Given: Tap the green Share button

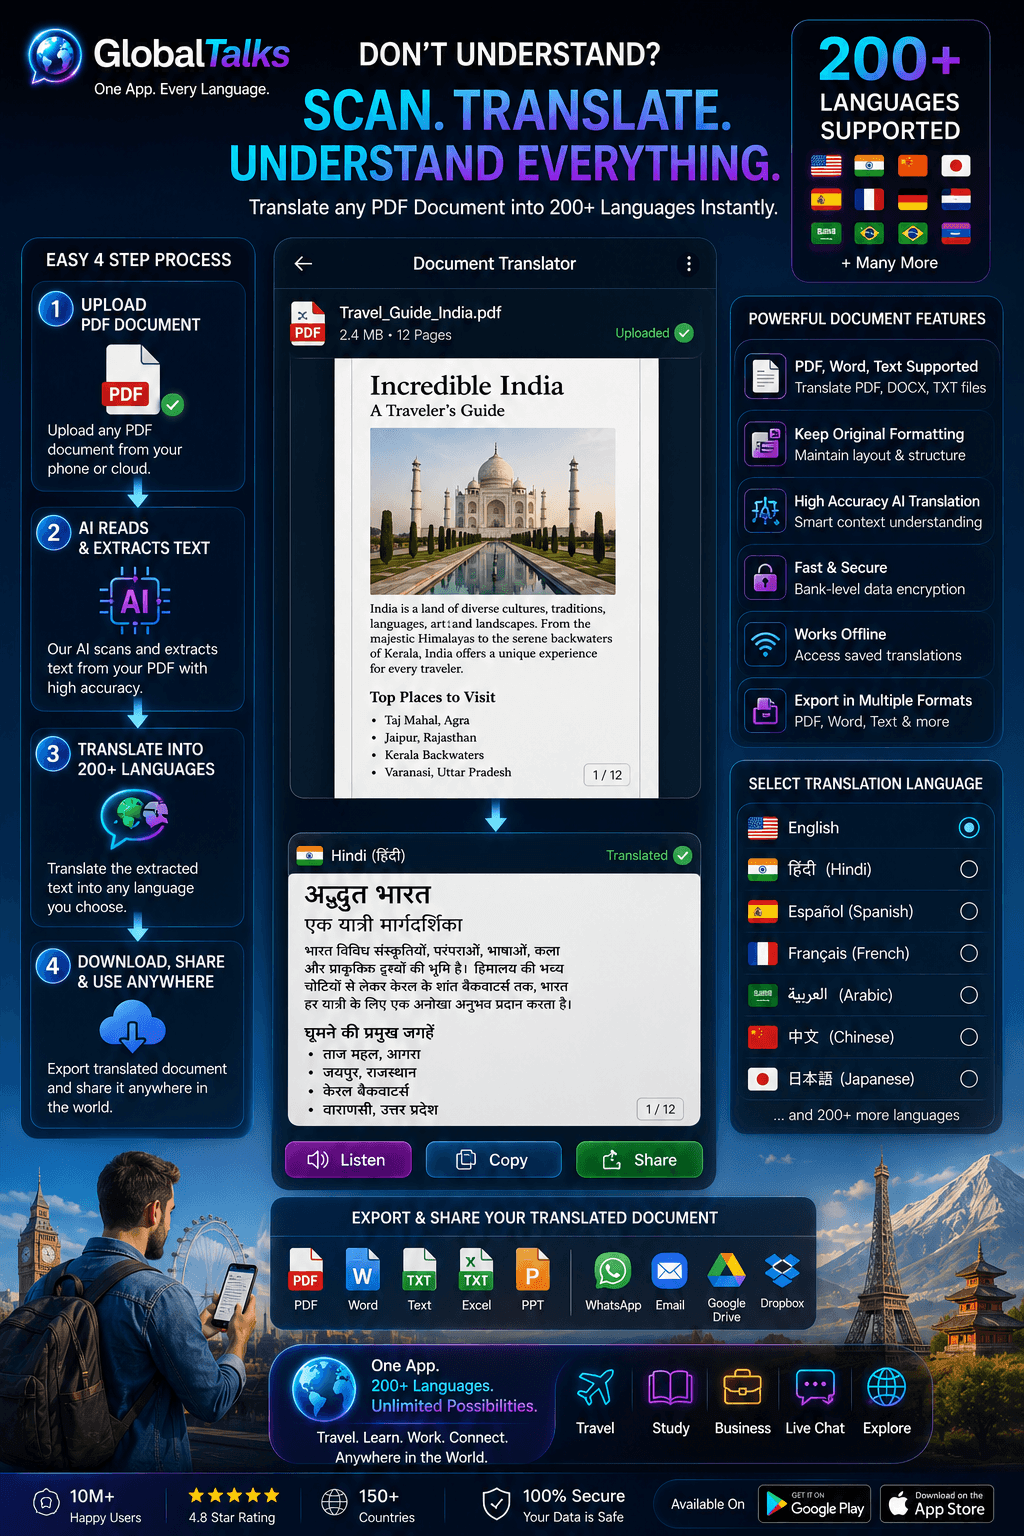Looking at the screenshot, I should (639, 1160).
